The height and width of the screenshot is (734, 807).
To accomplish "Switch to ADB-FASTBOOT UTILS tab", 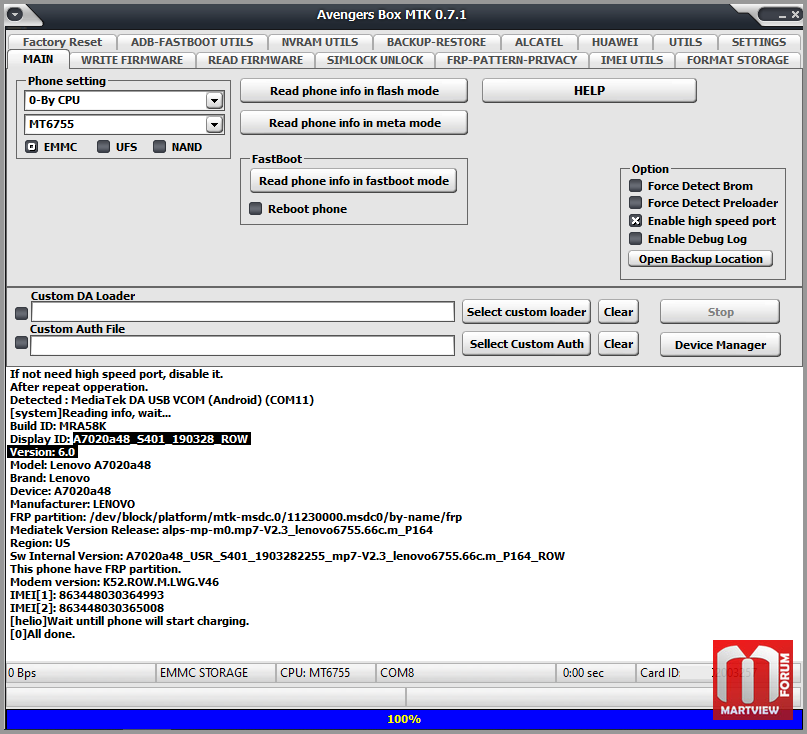I will click(x=192, y=42).
